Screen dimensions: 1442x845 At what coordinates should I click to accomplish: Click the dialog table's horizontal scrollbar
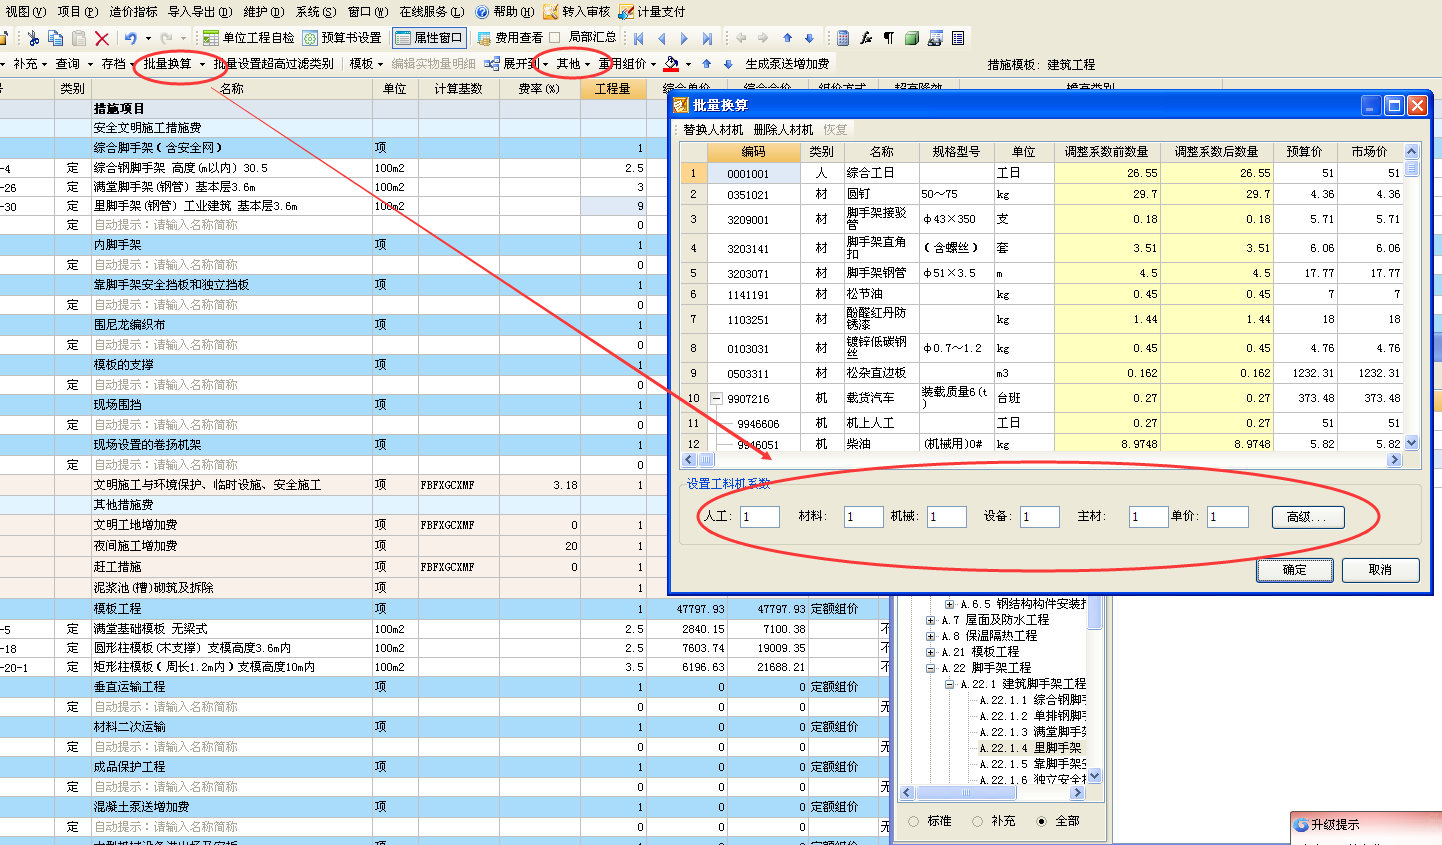tap(1040, 460)
